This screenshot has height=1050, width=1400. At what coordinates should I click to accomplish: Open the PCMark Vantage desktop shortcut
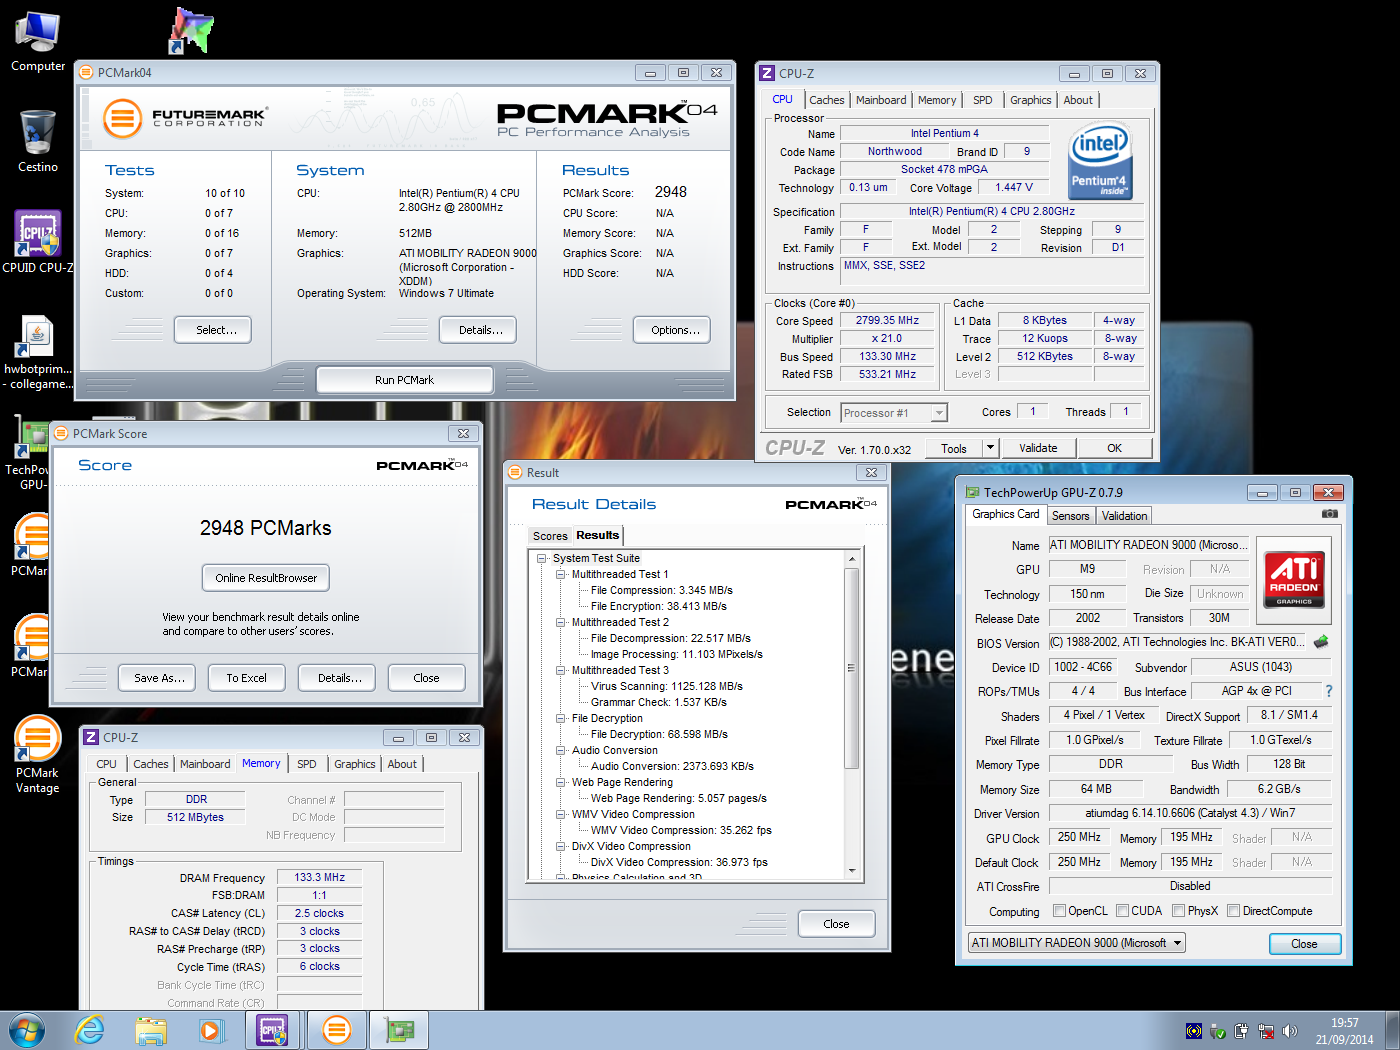click(x=37, y=755)
